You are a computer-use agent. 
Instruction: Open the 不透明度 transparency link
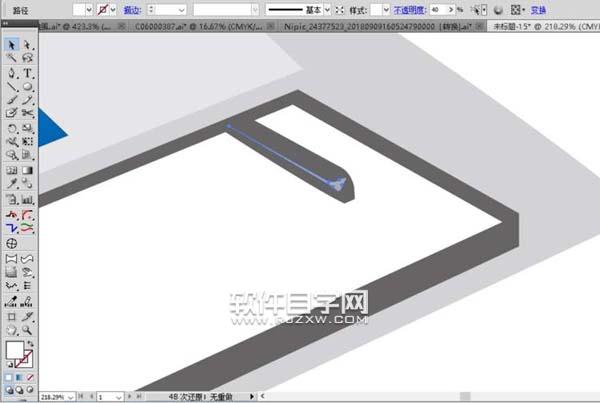410,10
